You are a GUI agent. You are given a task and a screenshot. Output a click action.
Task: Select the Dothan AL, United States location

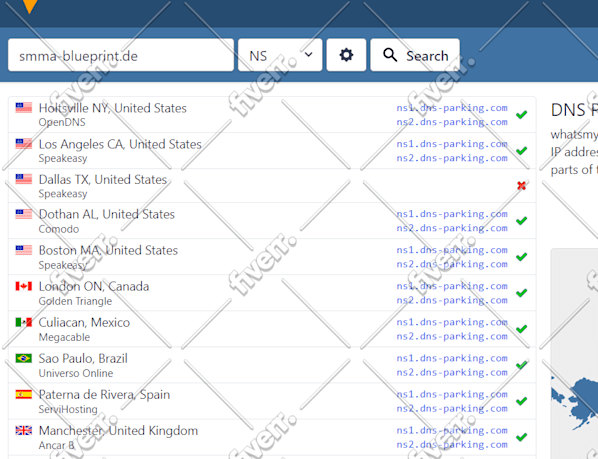107,214
